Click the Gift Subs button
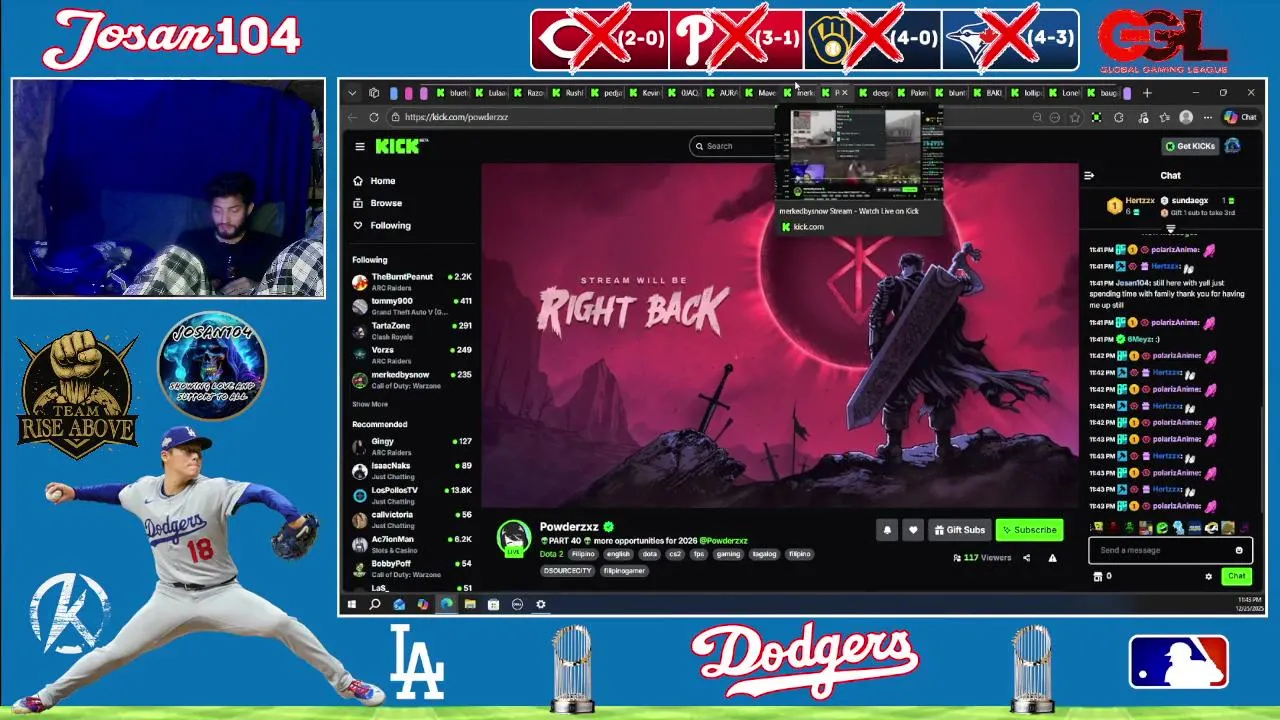 [959, 530]
